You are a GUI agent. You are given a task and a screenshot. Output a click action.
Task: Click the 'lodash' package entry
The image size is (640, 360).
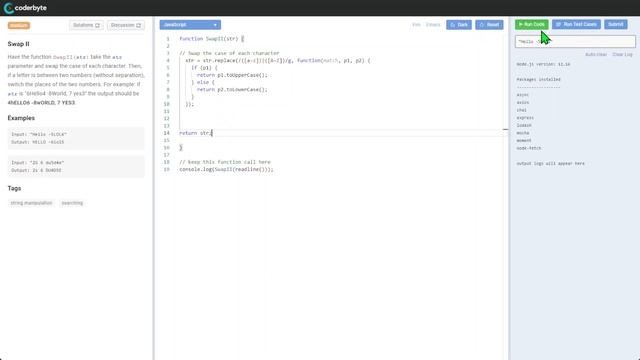click(x=524, y=125)
